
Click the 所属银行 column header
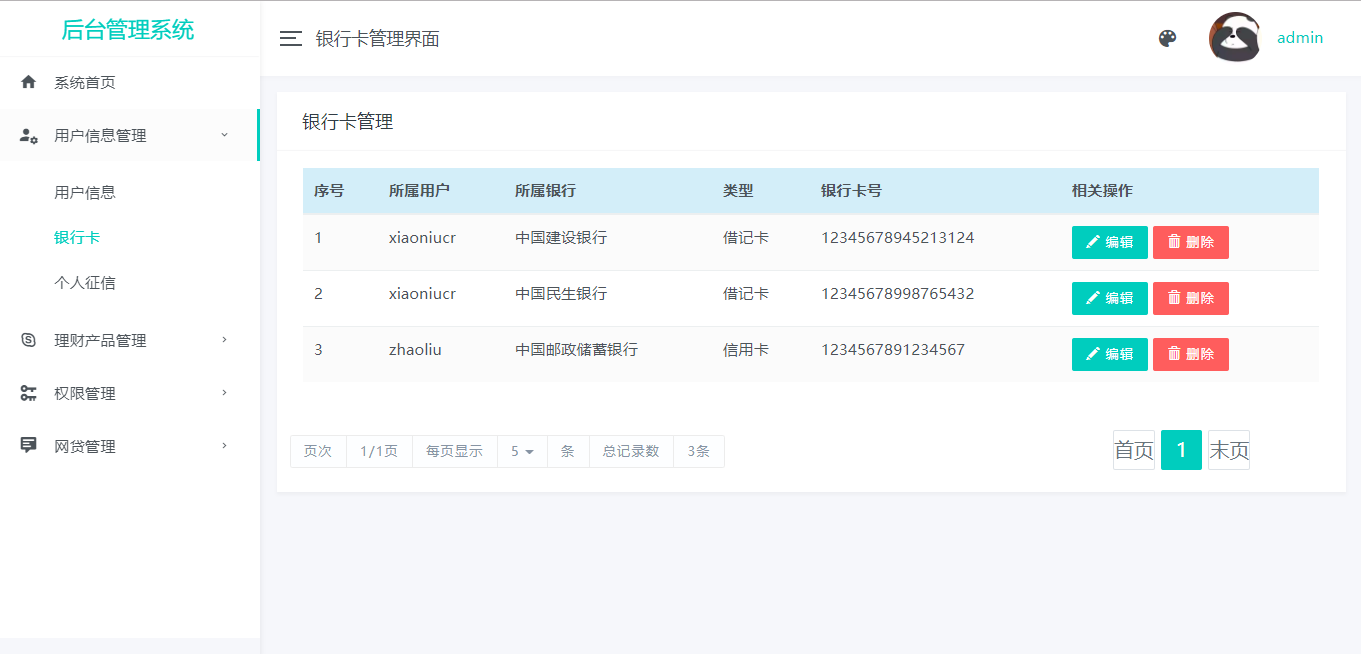click(545, 191)
